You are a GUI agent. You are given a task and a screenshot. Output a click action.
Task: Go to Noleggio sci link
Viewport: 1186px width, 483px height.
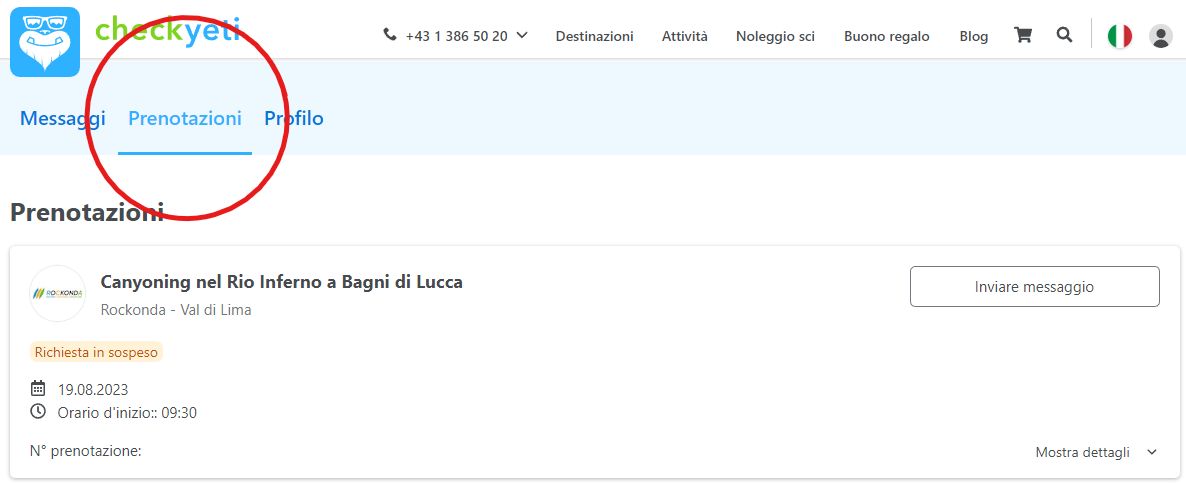point(775,36)
